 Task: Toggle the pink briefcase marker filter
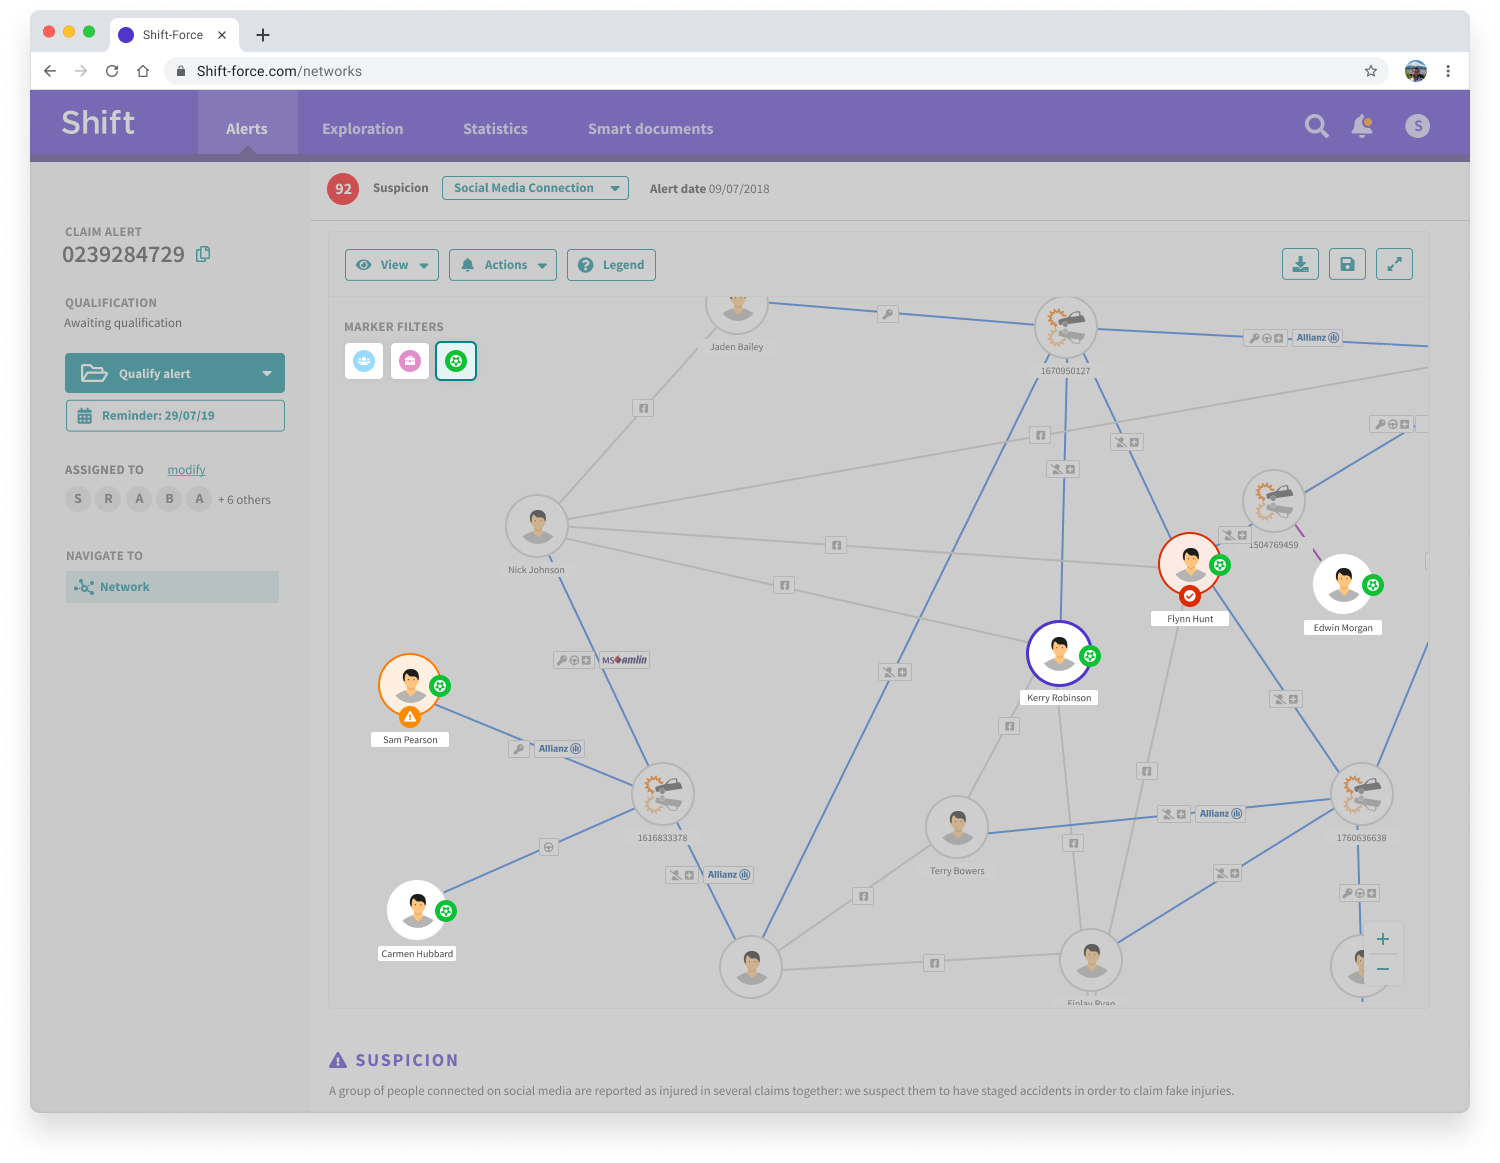coord(410,361)
